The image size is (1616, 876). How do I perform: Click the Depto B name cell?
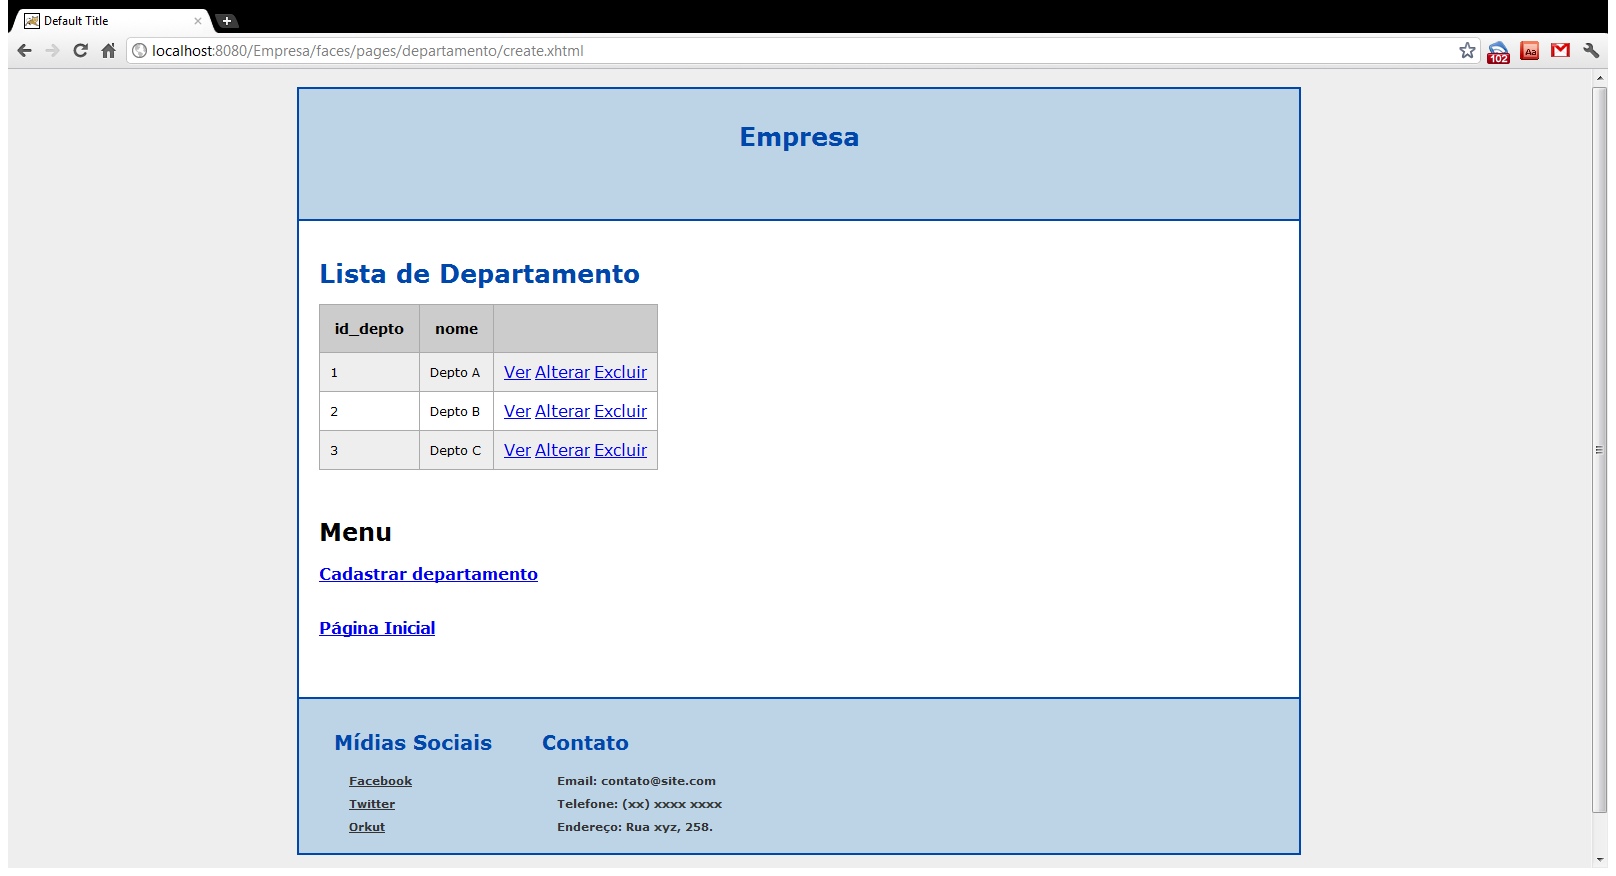pos(456,411)
